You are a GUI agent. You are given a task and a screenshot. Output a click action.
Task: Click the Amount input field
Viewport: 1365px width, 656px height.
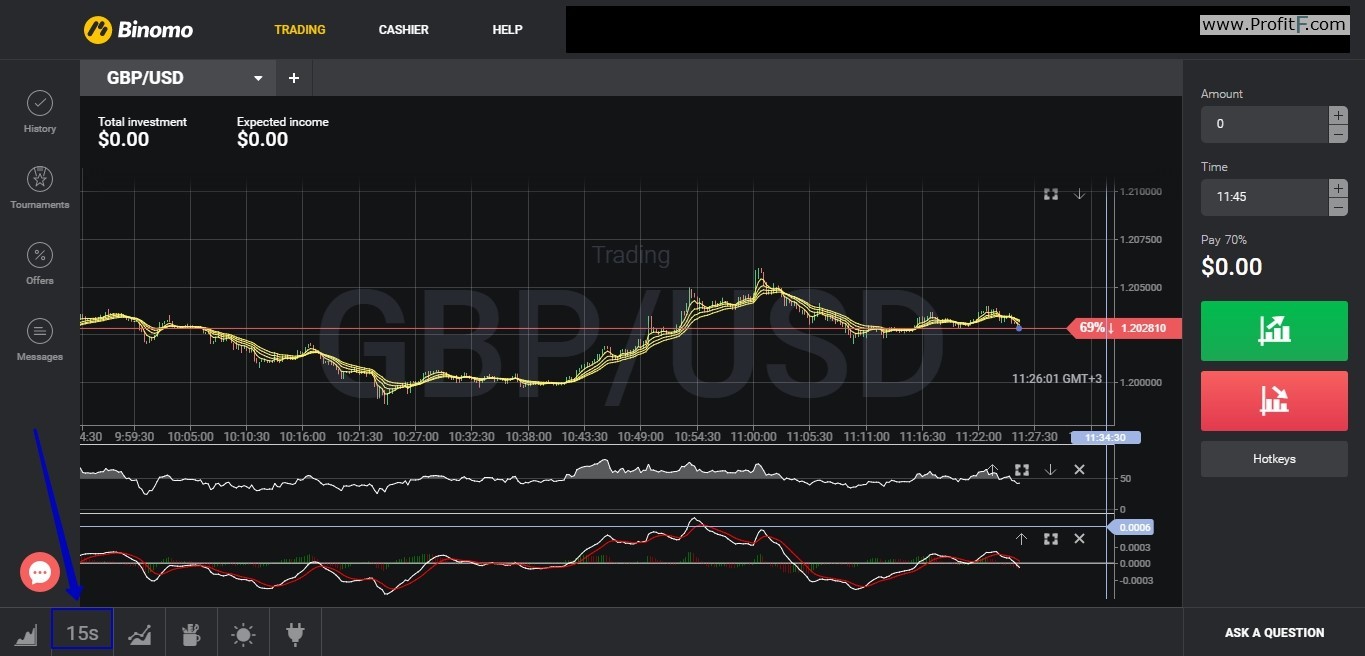(x=1265, y=124)
